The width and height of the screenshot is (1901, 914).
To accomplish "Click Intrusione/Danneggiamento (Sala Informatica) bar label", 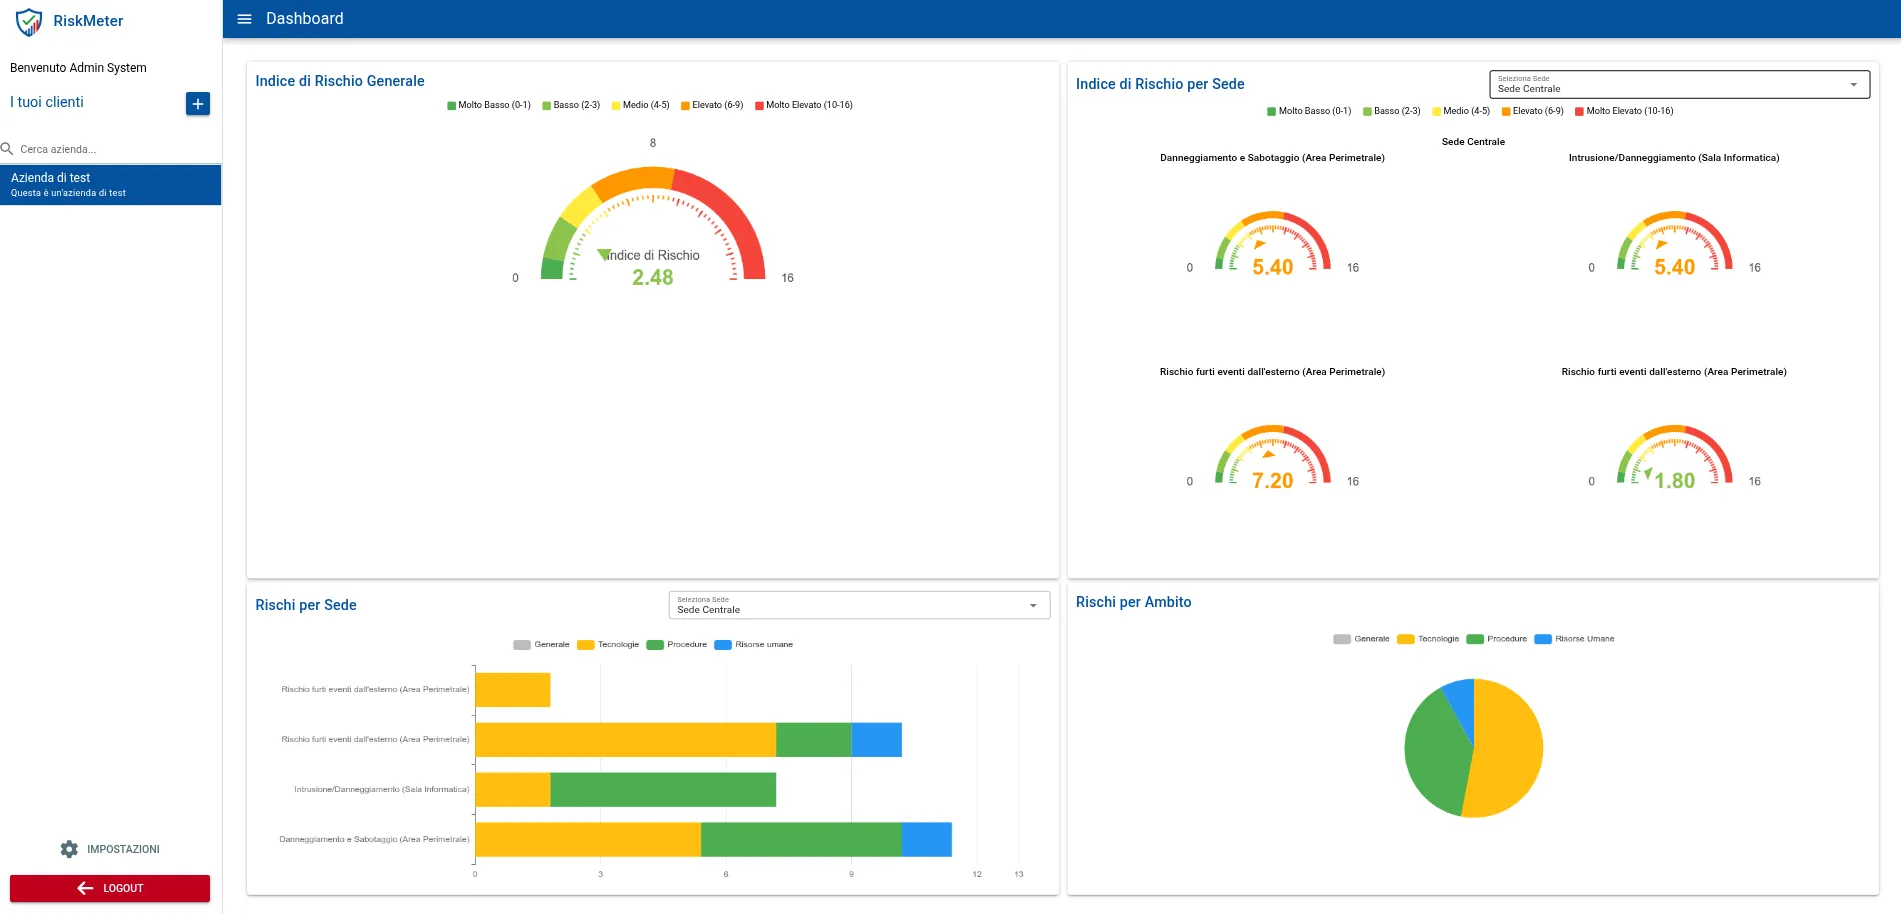I will [x=381, y=790].
